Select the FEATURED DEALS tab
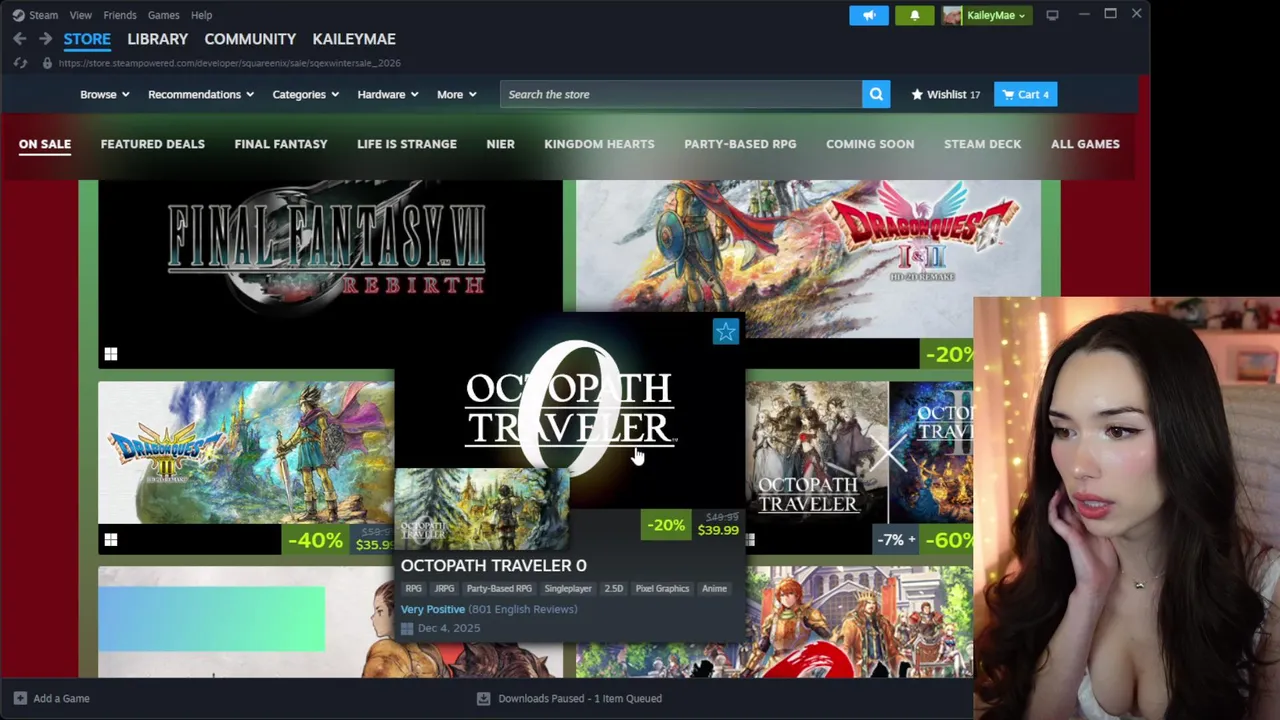The image size is (1280, 720). pyautogui.click(x=152, y=144)
